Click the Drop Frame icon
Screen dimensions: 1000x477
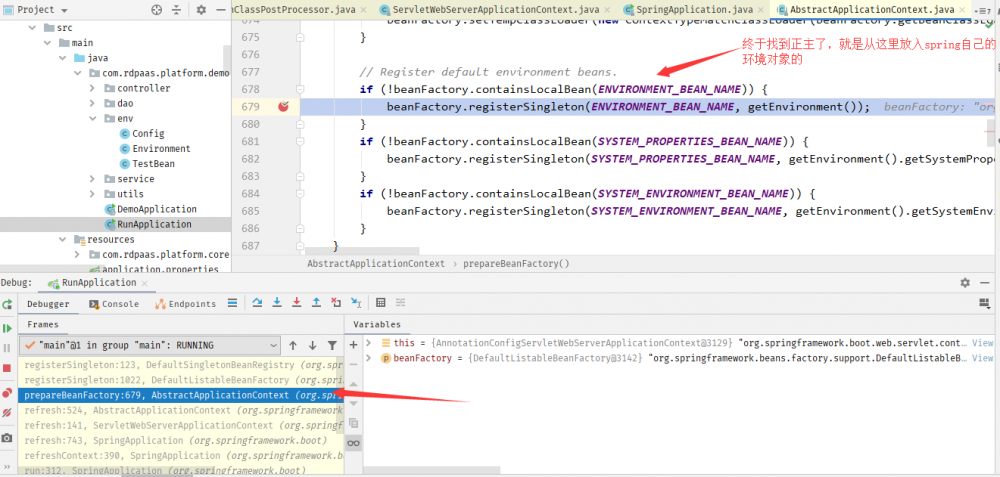tap(336, 302)
